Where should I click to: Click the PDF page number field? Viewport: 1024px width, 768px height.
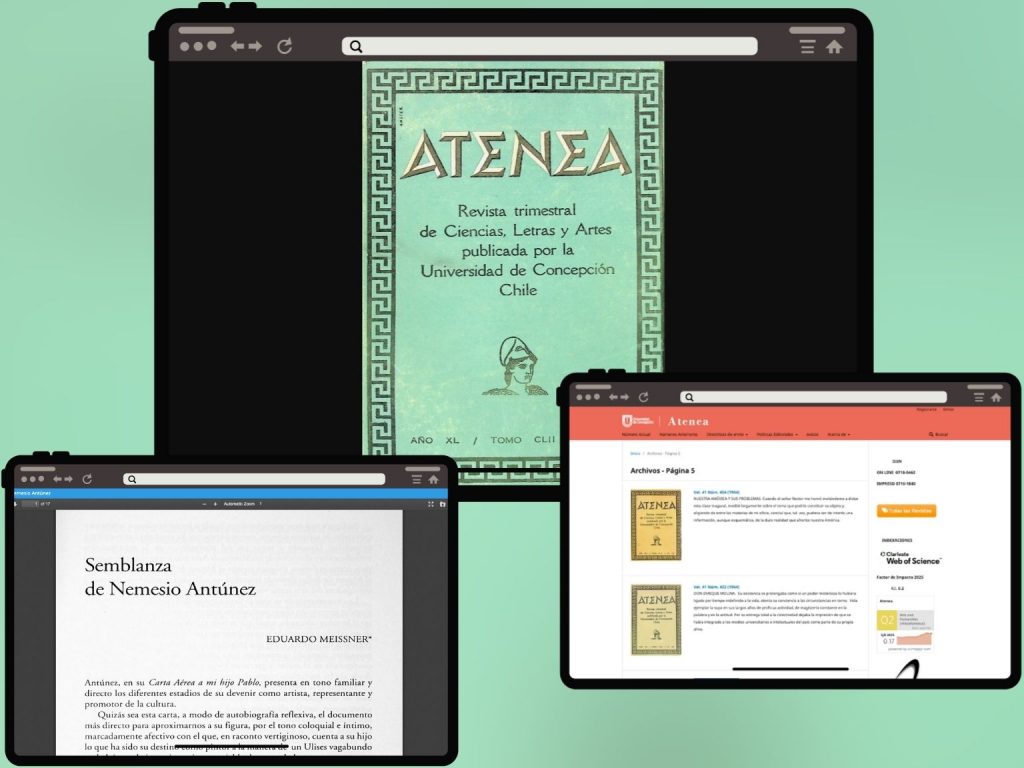(x=30, y=504)
